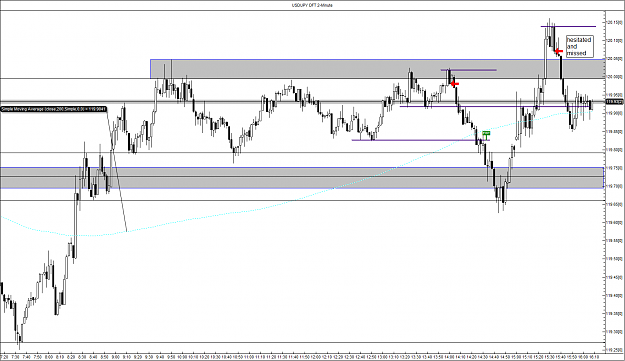Select the red arrow marker near 14:00
The height and width of the screenshot is (361, 625).
(x=454, y=84)
